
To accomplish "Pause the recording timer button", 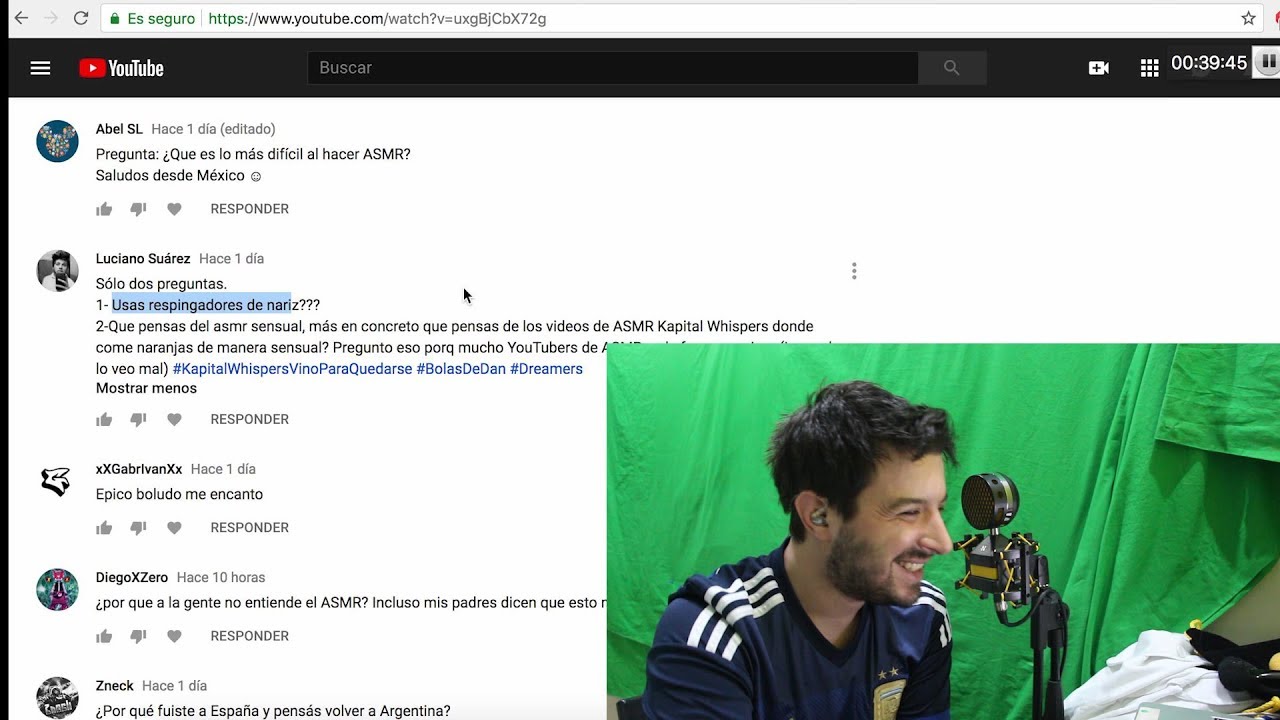I will click(1268, 62).
